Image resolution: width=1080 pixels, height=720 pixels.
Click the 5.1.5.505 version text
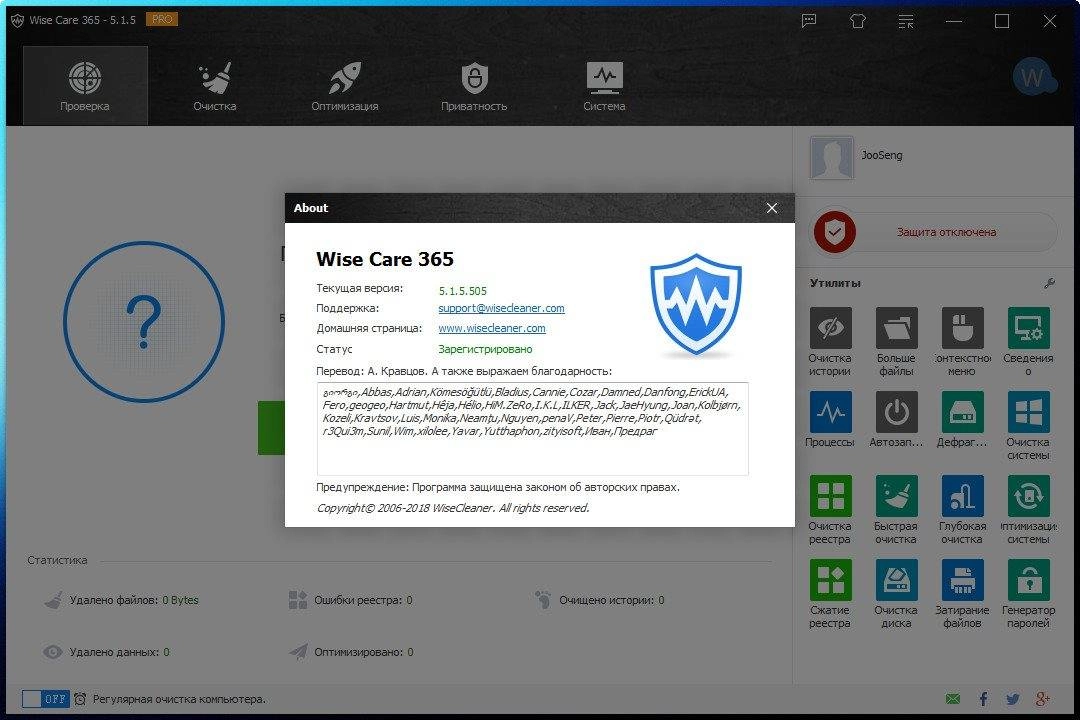pos(463,291)
